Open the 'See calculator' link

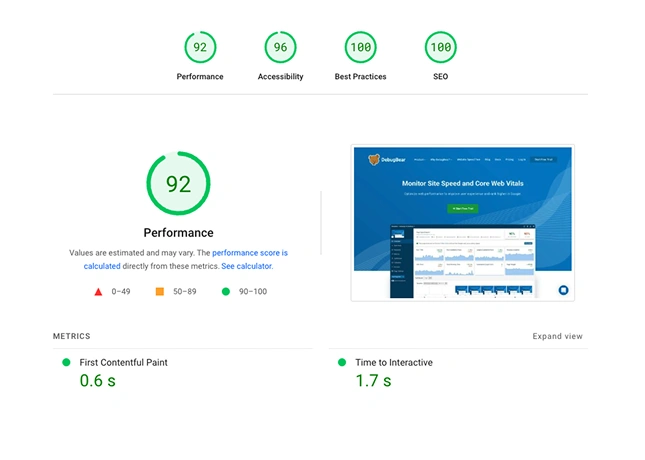tap(246, 266)
